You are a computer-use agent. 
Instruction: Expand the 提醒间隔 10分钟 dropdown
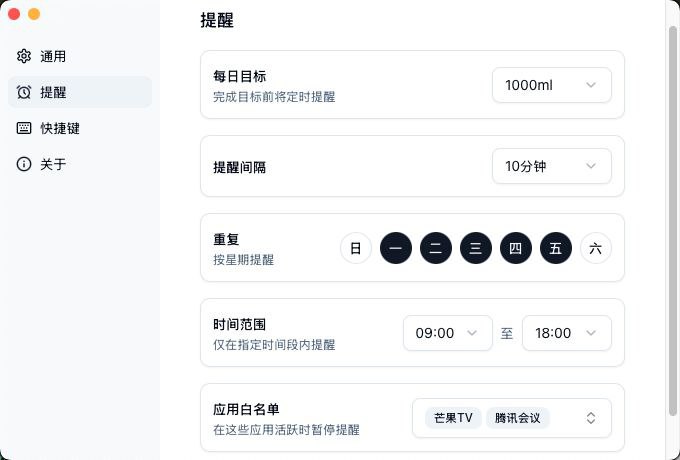[551, 166]
